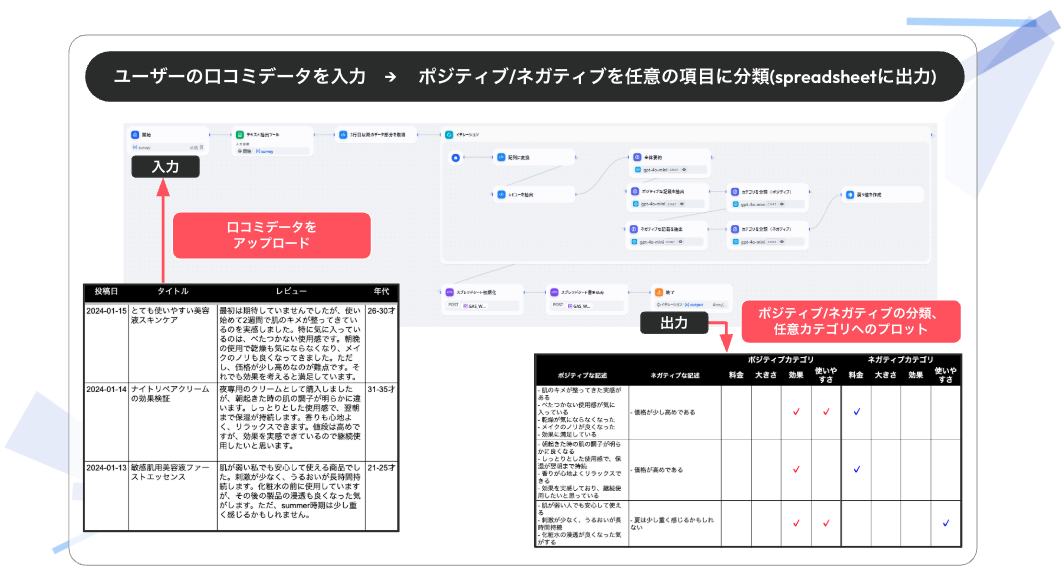Select the ポジティブカテゴリ table header
Image resolution: width=1064 pixels, height=574 pixels.
coord(780,359)
